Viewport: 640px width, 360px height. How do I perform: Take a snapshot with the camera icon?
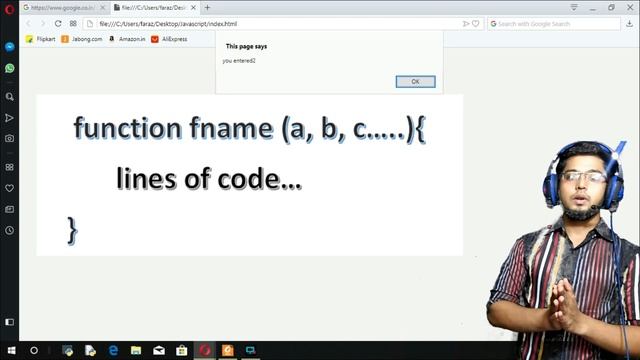[x=9, y=138]
